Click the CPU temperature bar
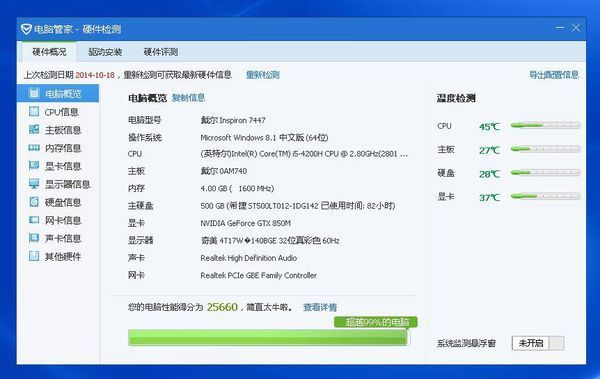 (x=545, y=125)
